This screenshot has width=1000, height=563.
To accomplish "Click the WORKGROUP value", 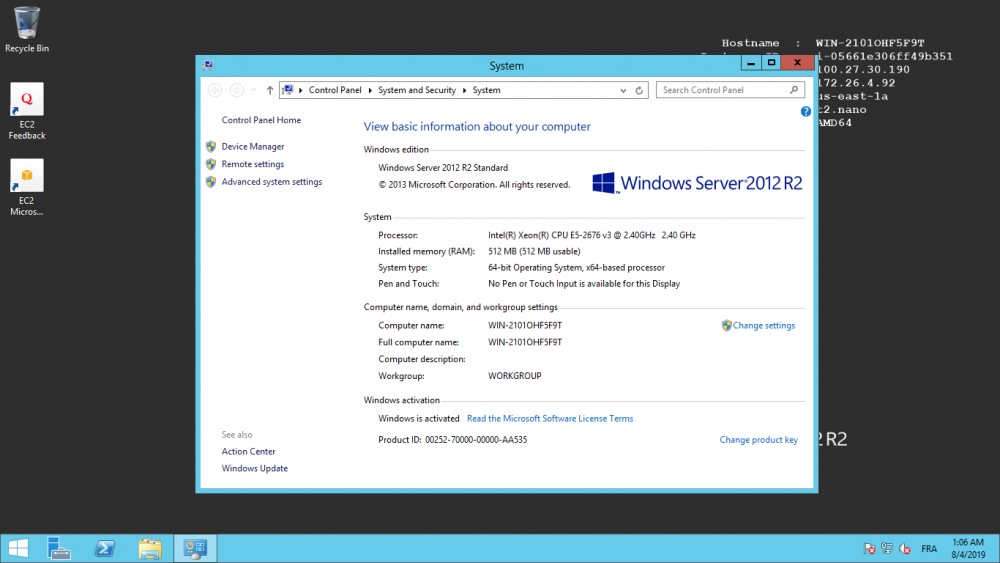I will pos(515,376).
